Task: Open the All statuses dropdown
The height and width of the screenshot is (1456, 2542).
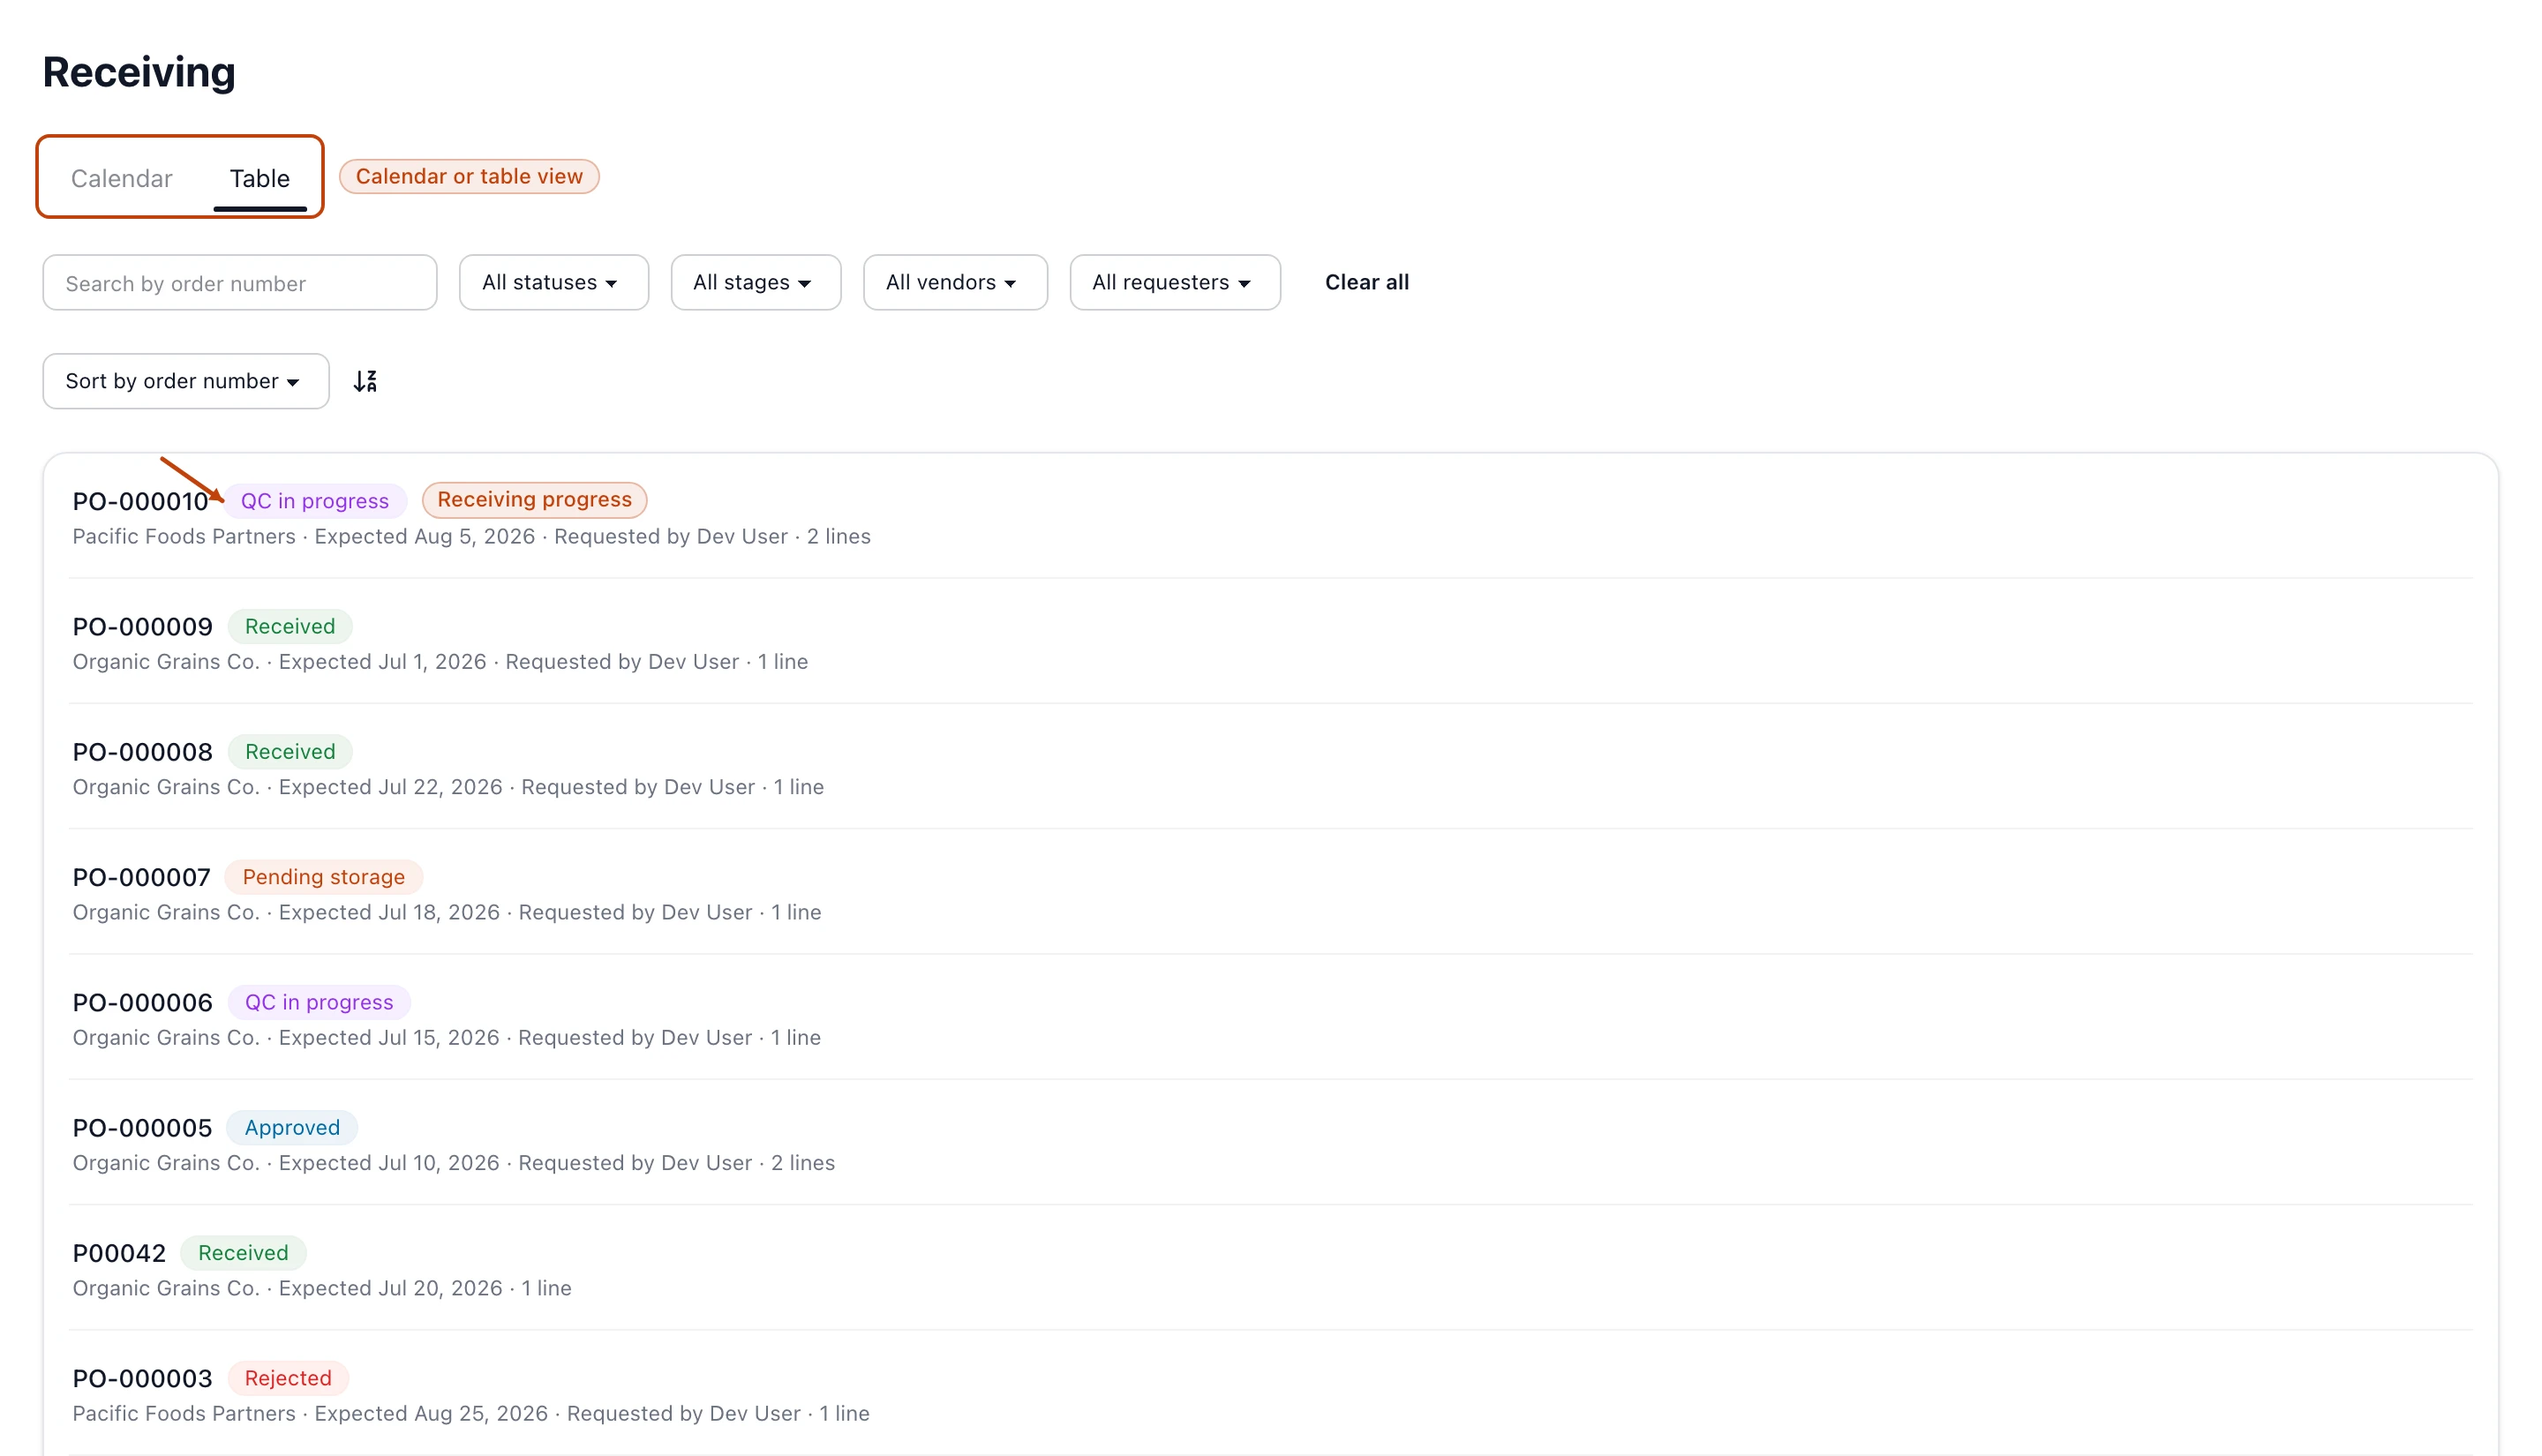Action: click(553, 283)
